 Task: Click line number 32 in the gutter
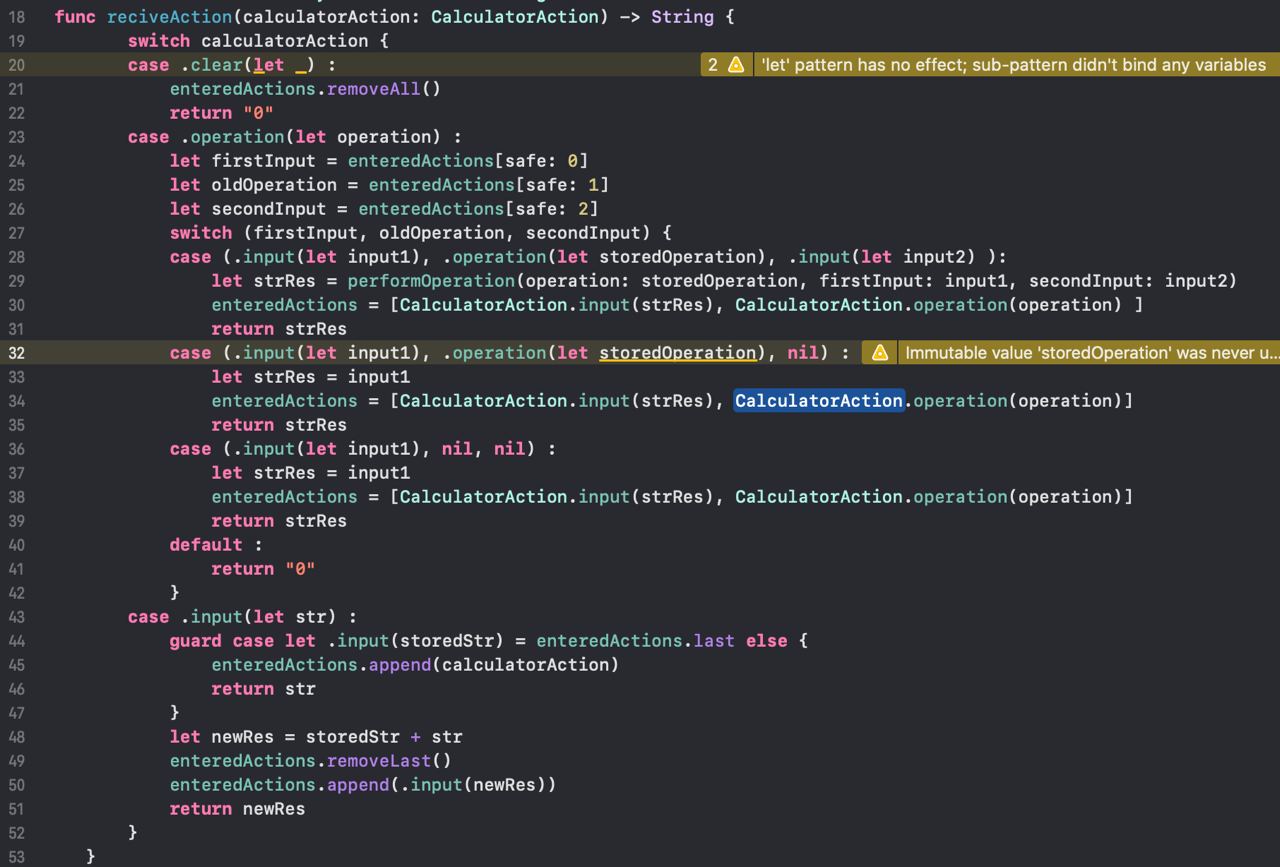(x=16, y=353)
